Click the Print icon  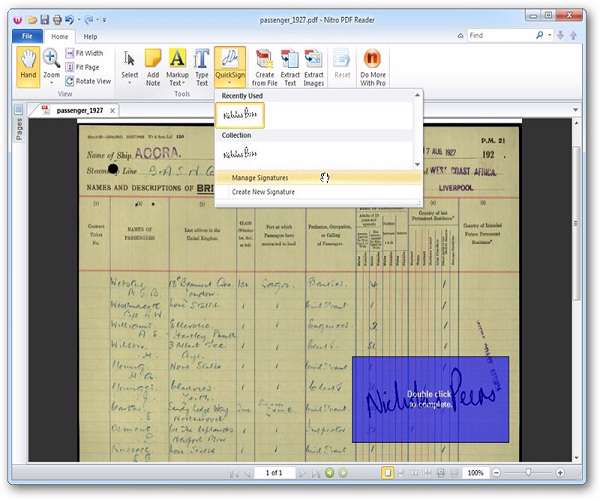coord(57,20)
